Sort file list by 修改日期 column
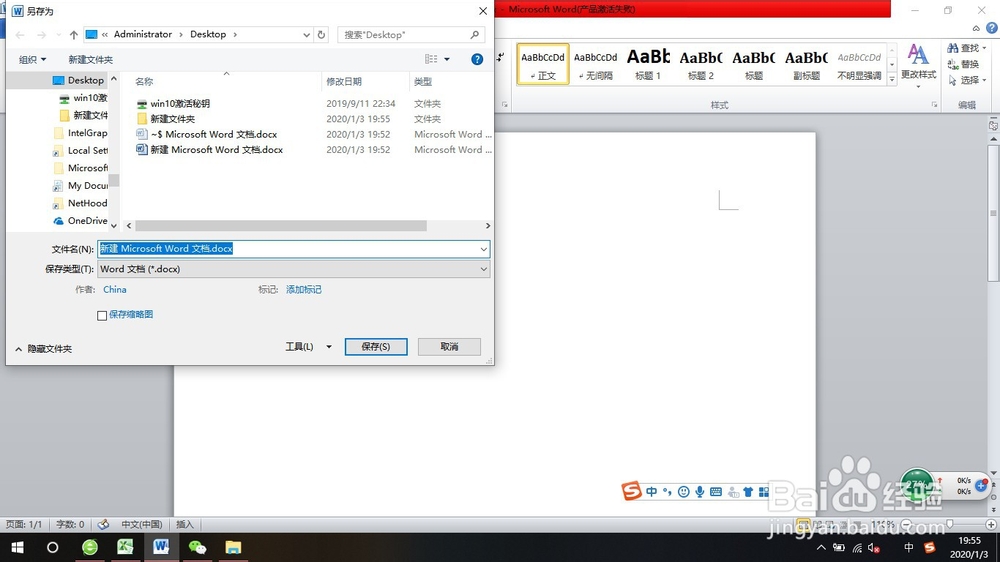This screenshot has width=1000, height=562. click(344, 82)
